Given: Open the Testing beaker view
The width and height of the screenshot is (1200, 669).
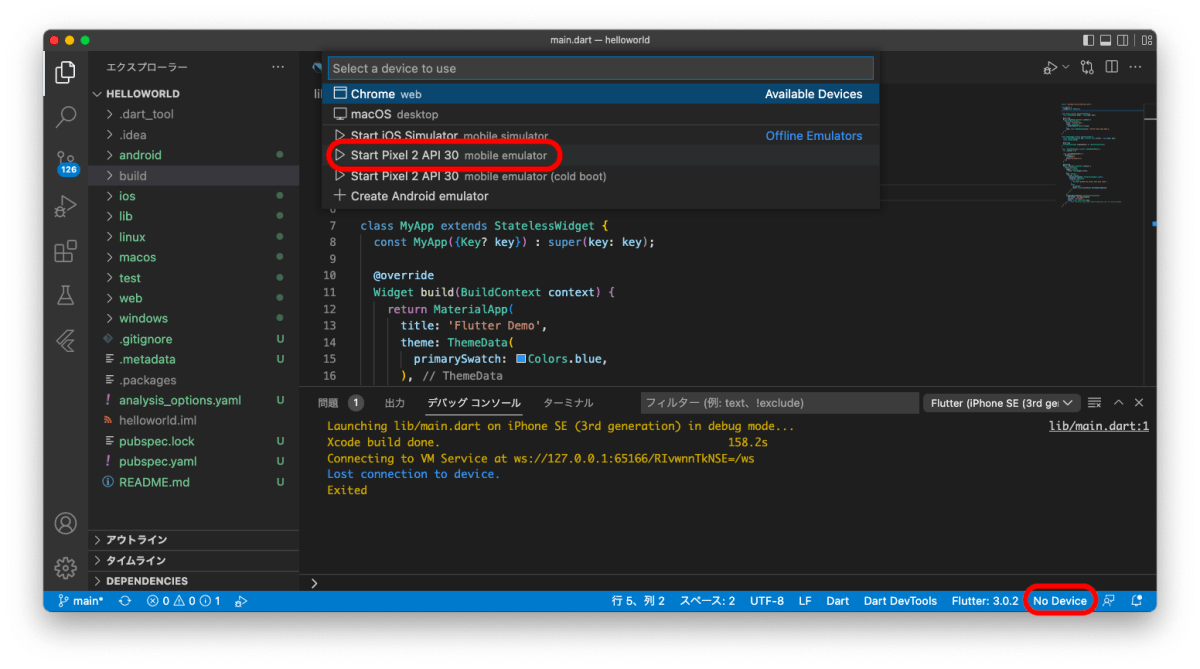Looking at the screenshot, I should [66, 295].
